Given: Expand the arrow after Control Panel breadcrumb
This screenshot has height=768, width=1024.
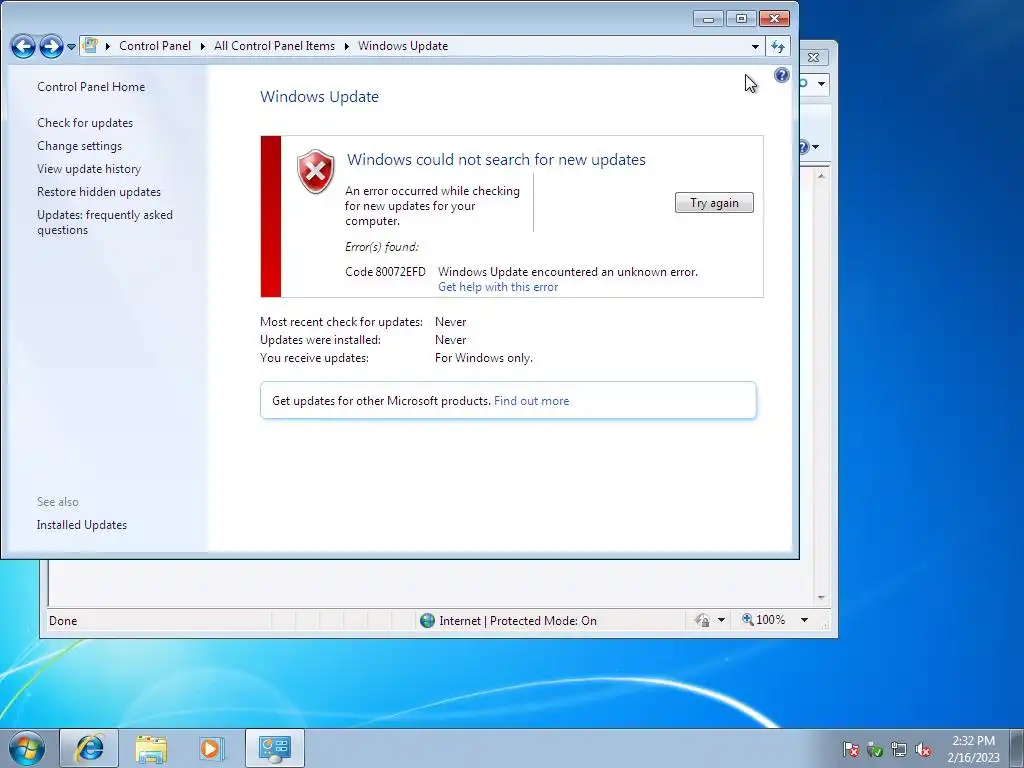Looking at the screenshot, I should coord(202,46).
